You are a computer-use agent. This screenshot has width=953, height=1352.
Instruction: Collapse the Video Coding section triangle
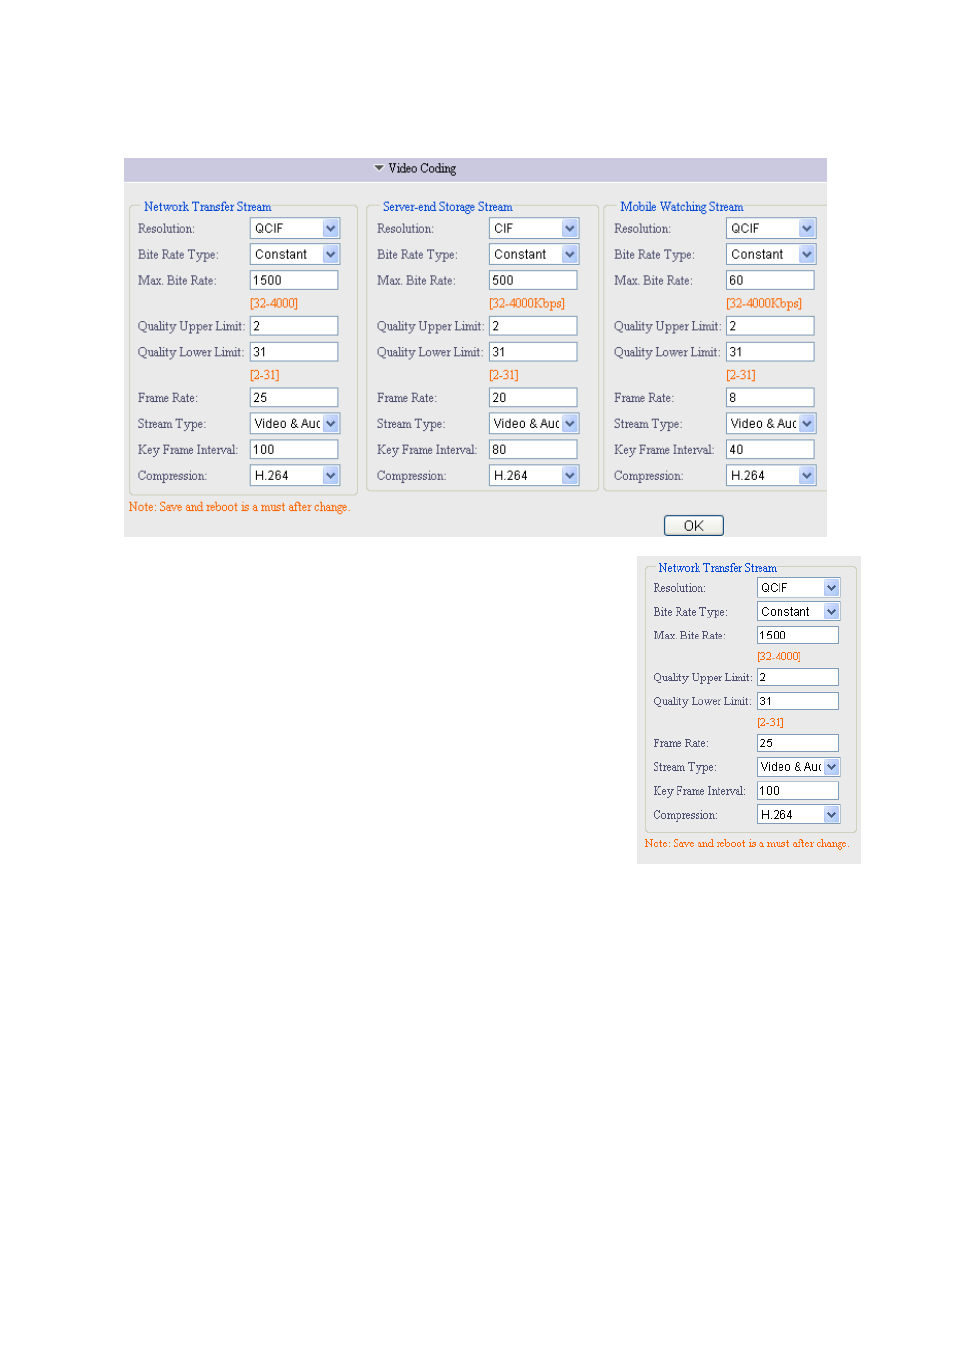pyautogui.click(x=379, y=168)
